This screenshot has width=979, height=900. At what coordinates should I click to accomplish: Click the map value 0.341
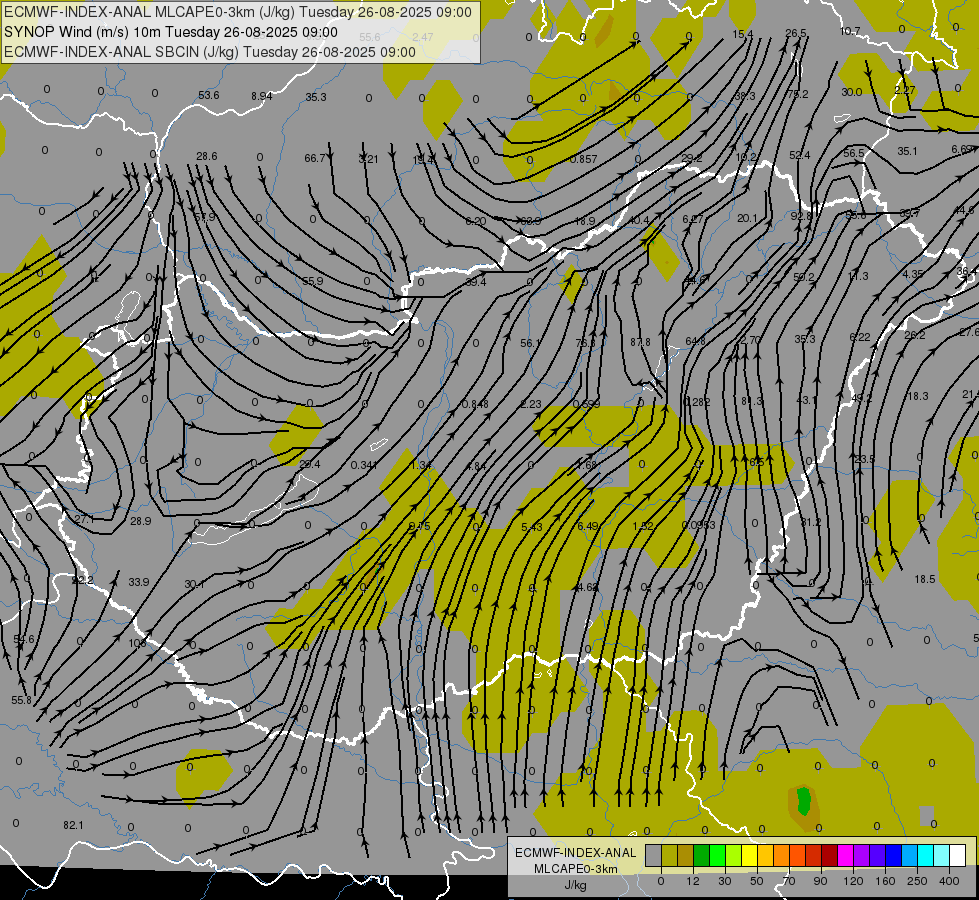pyautogui.click(x=364, y=465)
